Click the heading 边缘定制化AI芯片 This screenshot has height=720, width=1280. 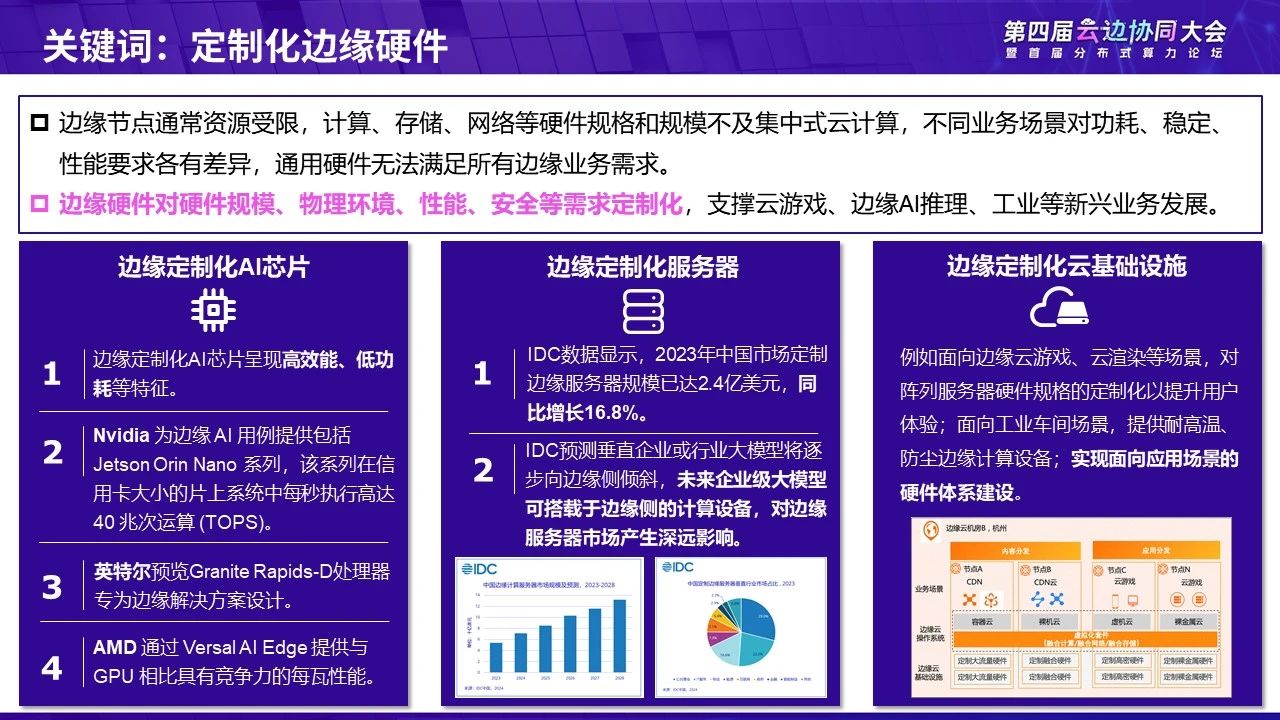[x=214, y=267]
